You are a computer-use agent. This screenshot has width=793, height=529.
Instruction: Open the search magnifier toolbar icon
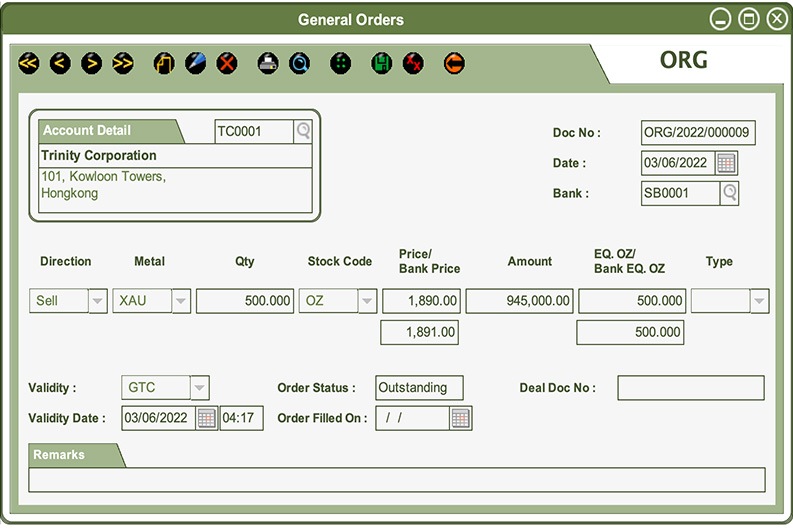click(x=299, y=64)
